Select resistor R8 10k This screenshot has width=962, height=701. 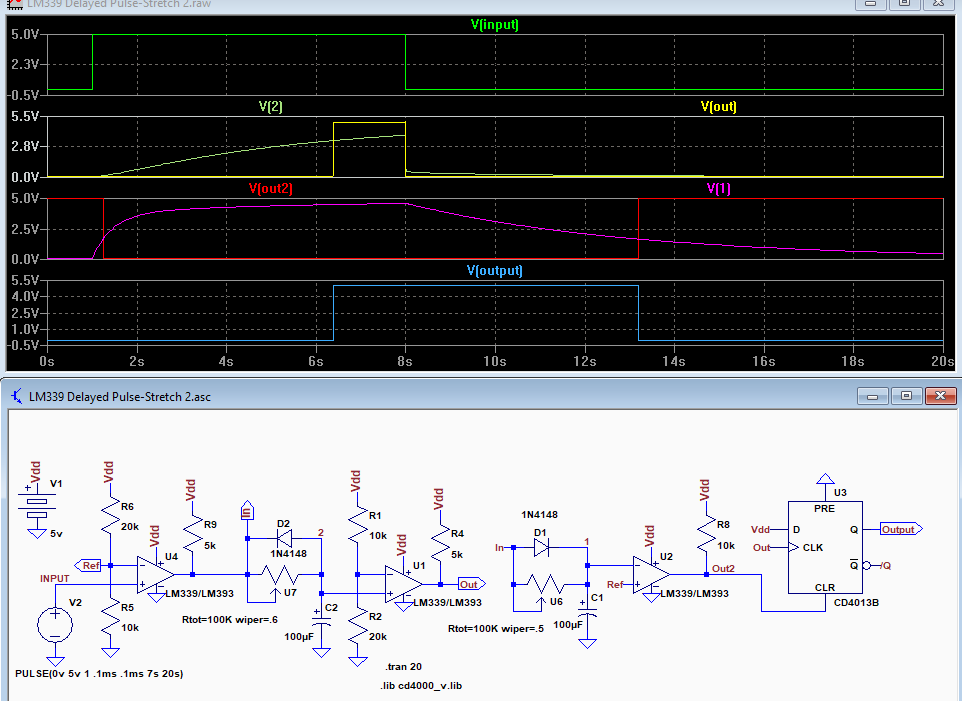pyautogui.click(x=707, y=534)
